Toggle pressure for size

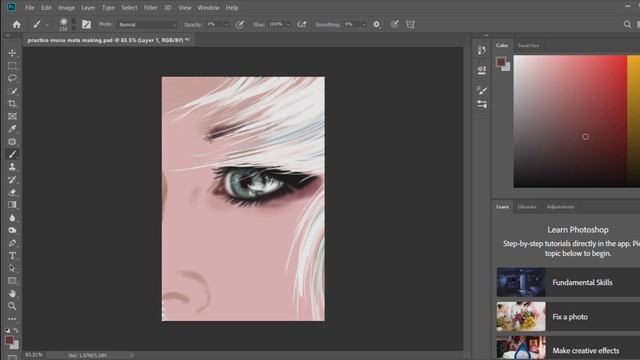tap(394, 24)
